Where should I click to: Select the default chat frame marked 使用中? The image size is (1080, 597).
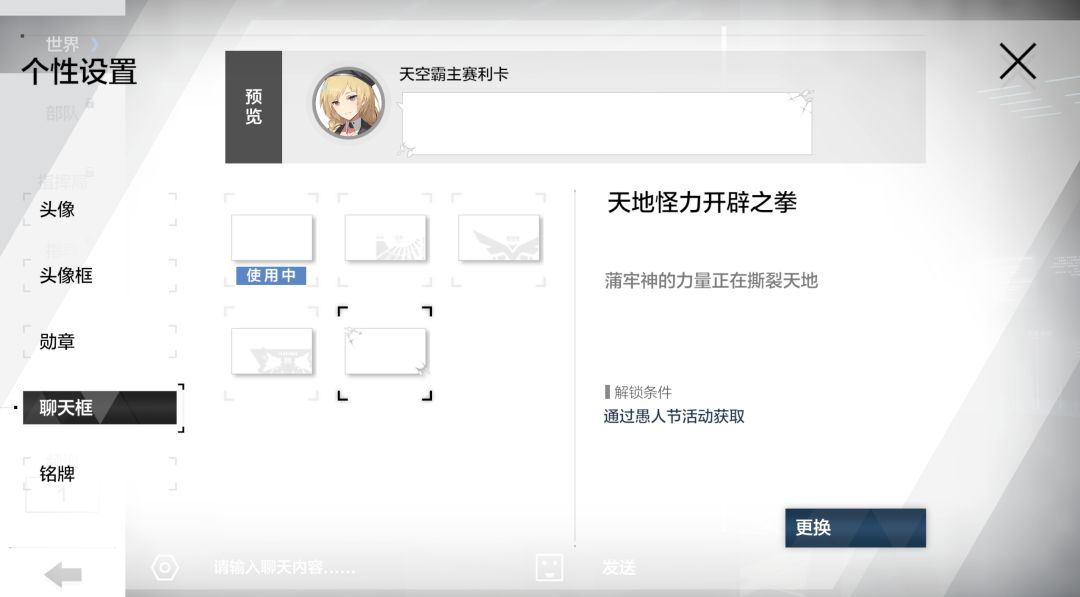tap(271, 238)
